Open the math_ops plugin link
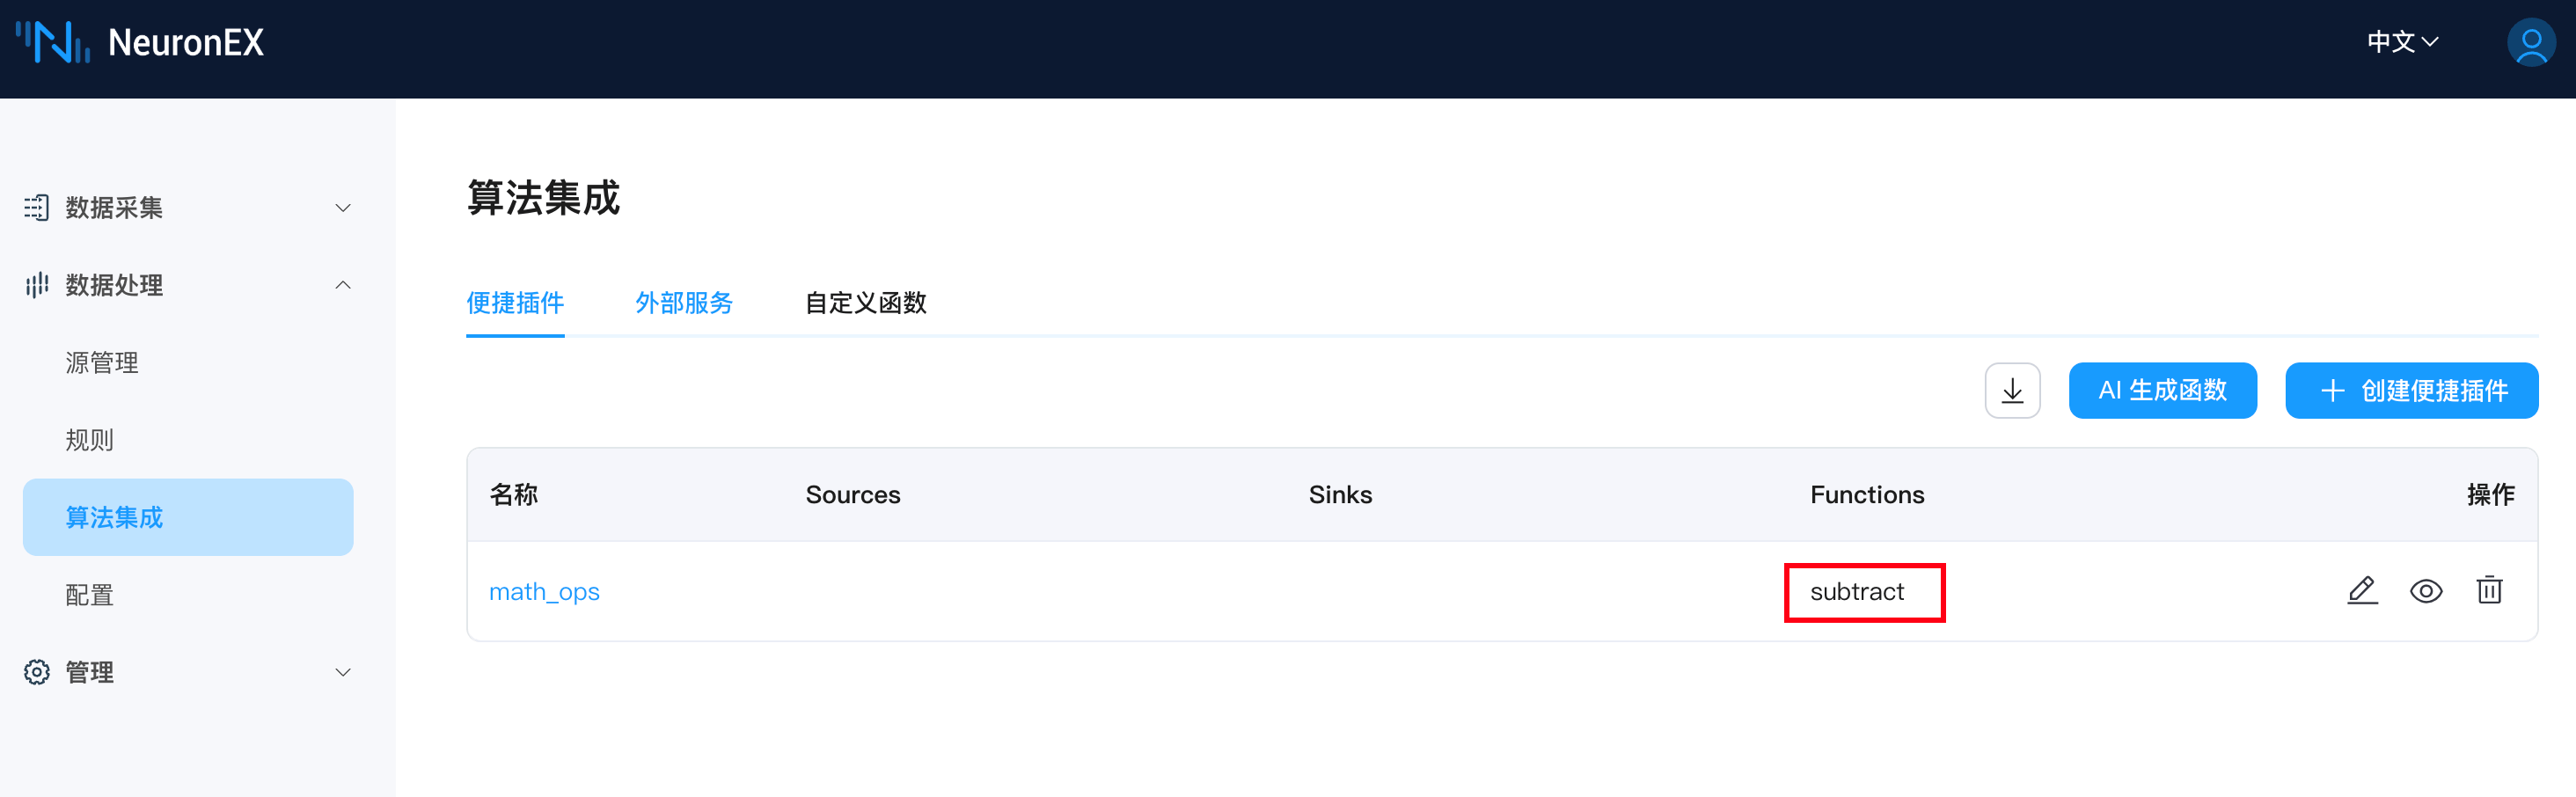Viewport: 2576px width, 797px height. (544, 591)
